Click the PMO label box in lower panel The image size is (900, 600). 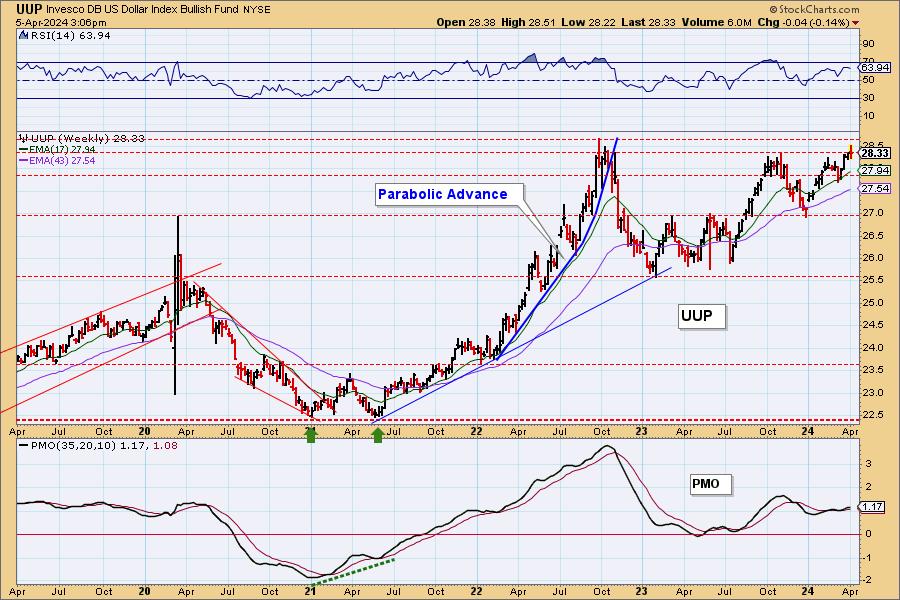tap(711, 483)
